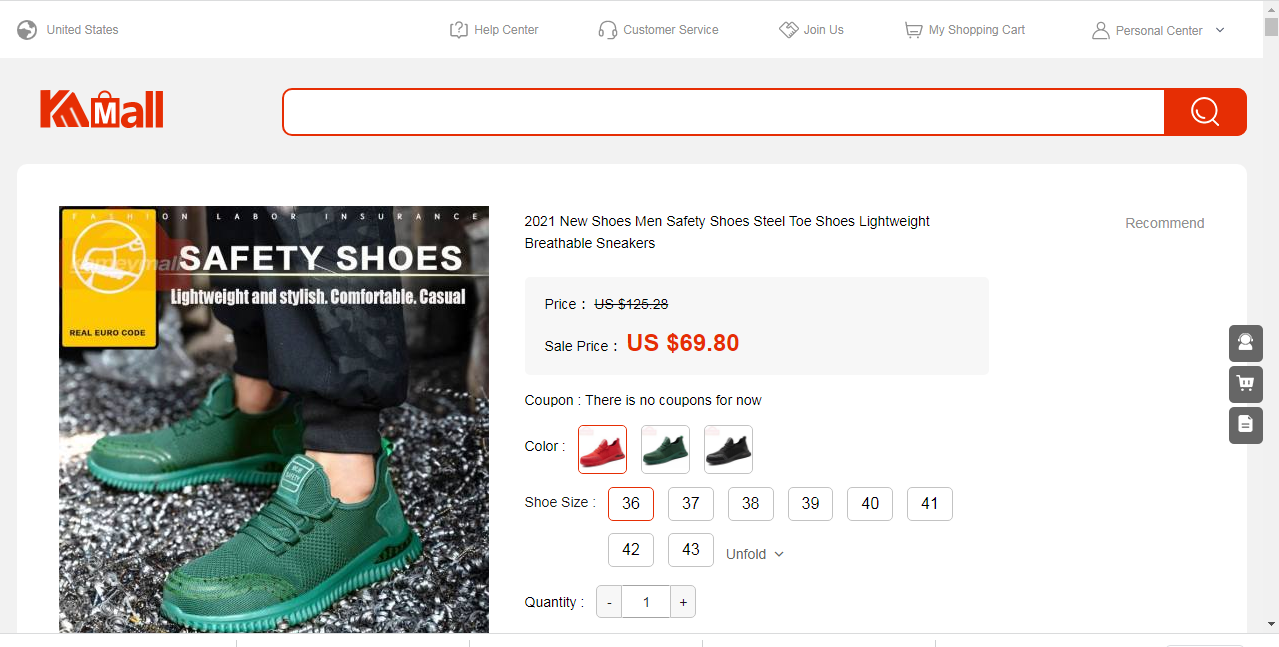Click the Recommend link
Screen dimensions: 1279x647
click(x=1164, y=223)
